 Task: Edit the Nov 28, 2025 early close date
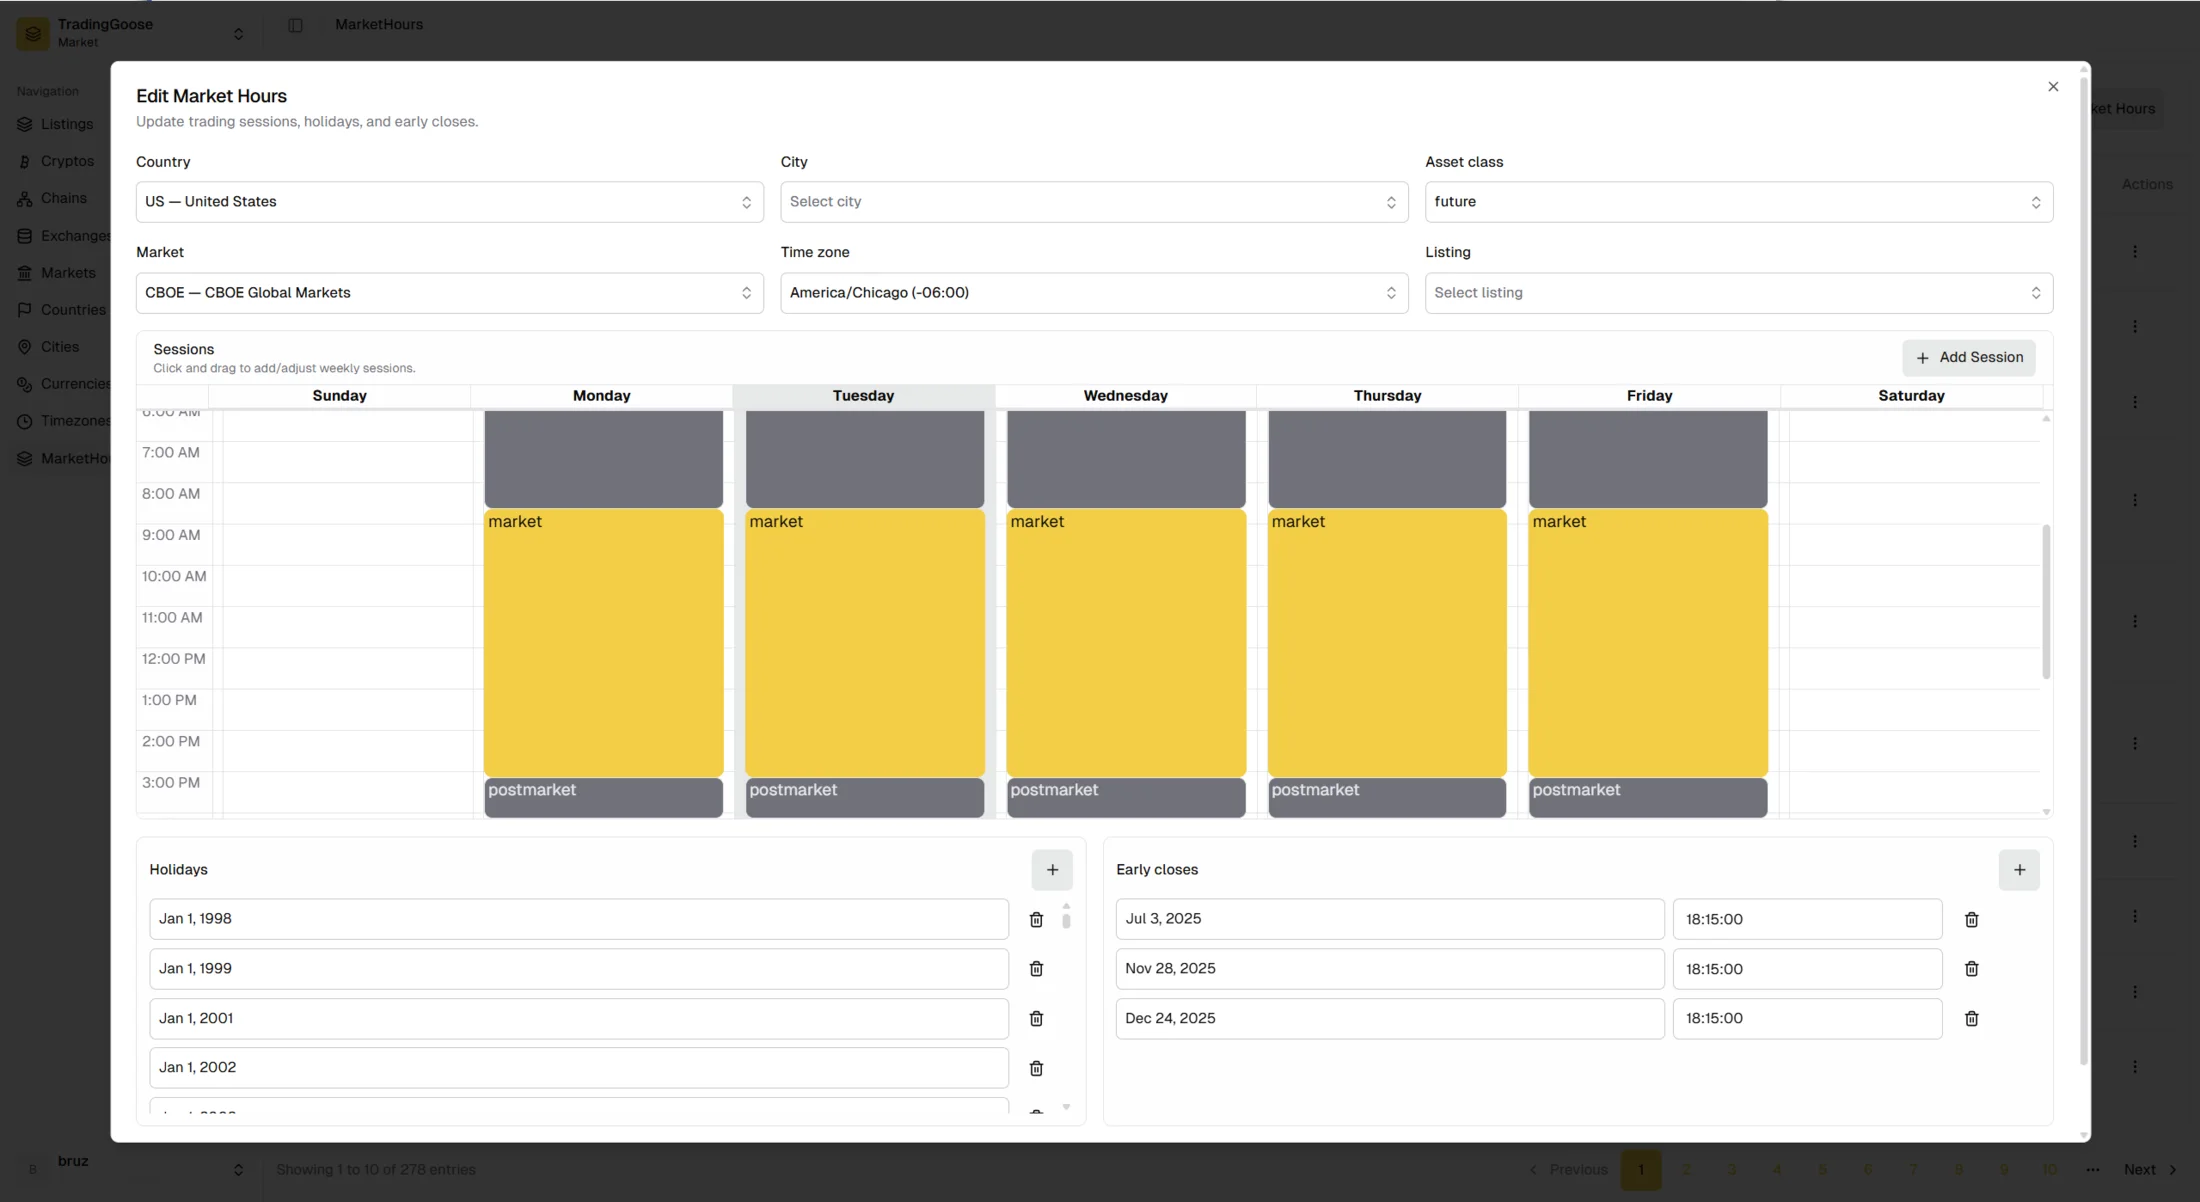click(1390, 969)
